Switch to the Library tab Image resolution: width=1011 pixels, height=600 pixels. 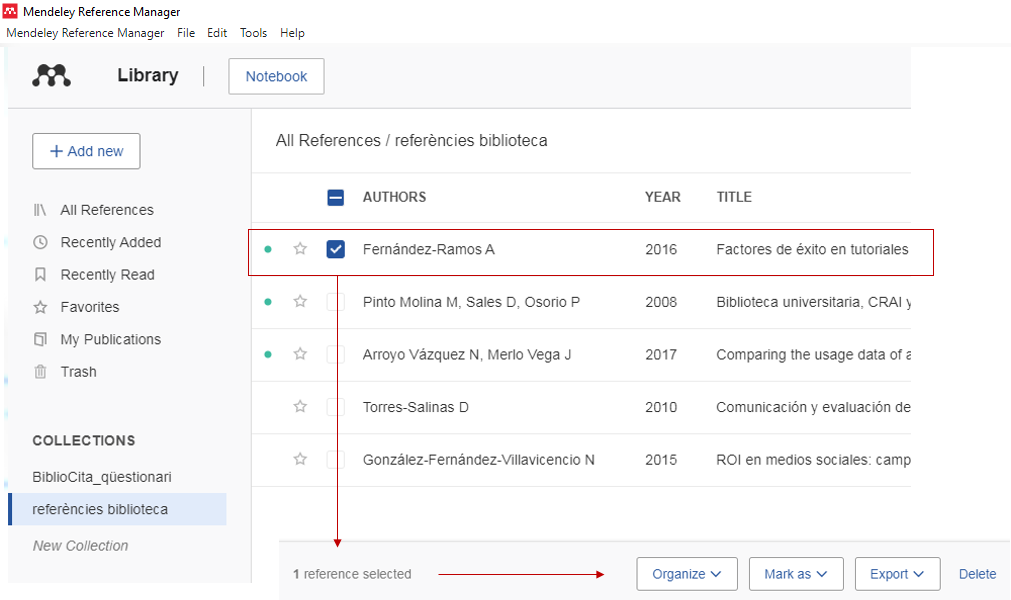(148, 75)
